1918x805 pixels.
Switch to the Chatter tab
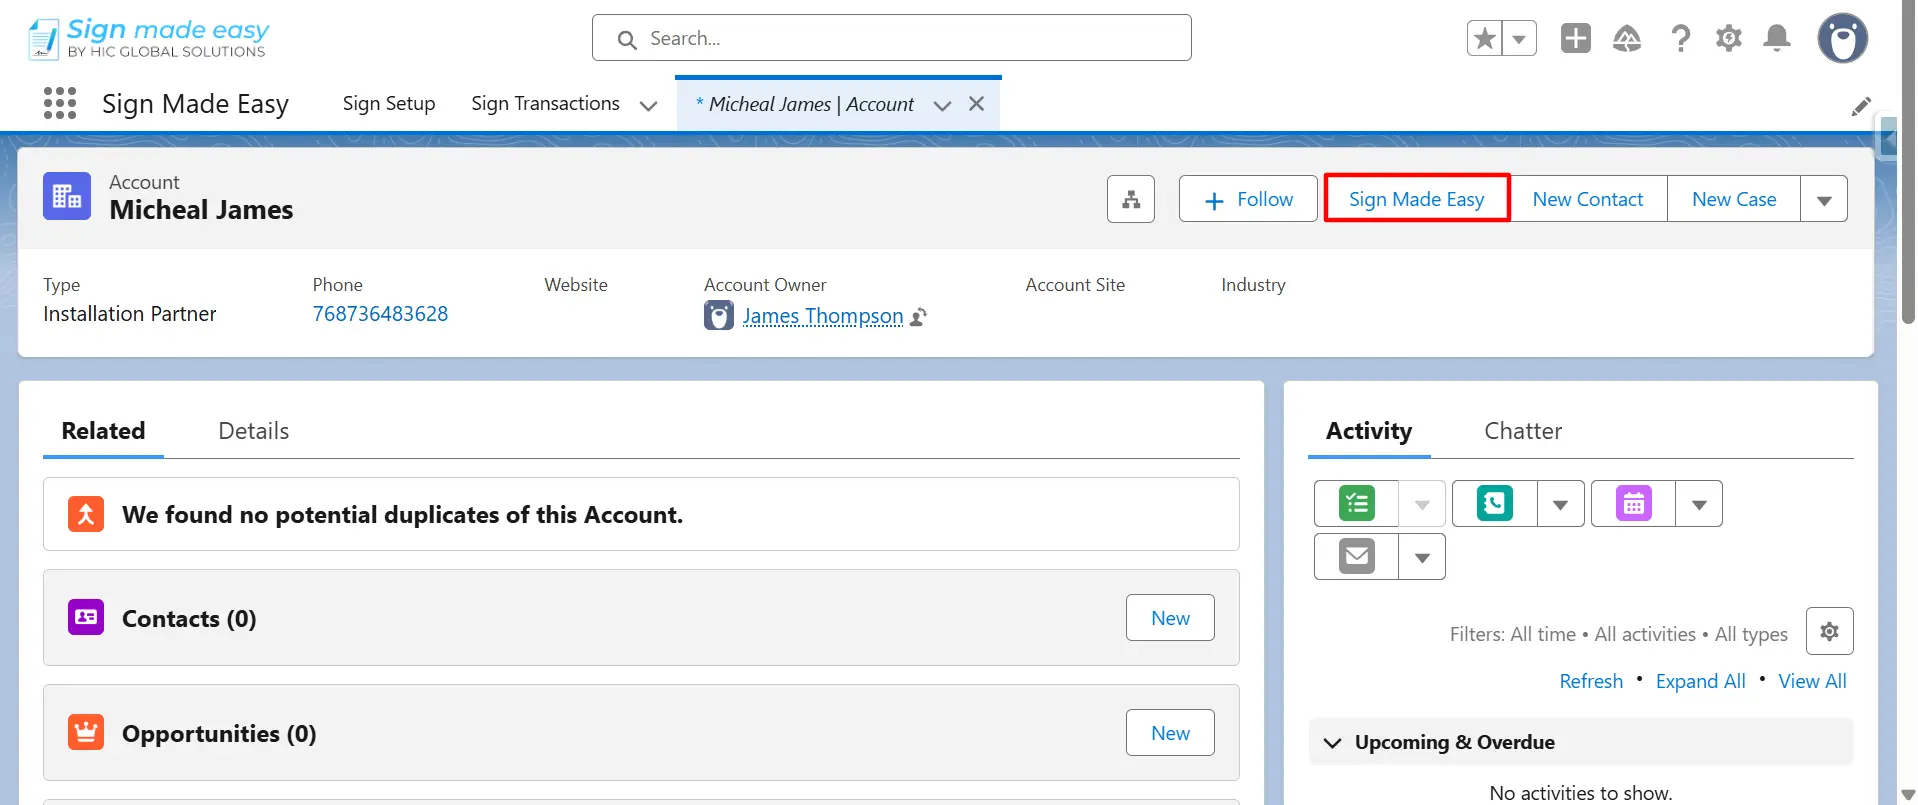[x=1523, y=431]
